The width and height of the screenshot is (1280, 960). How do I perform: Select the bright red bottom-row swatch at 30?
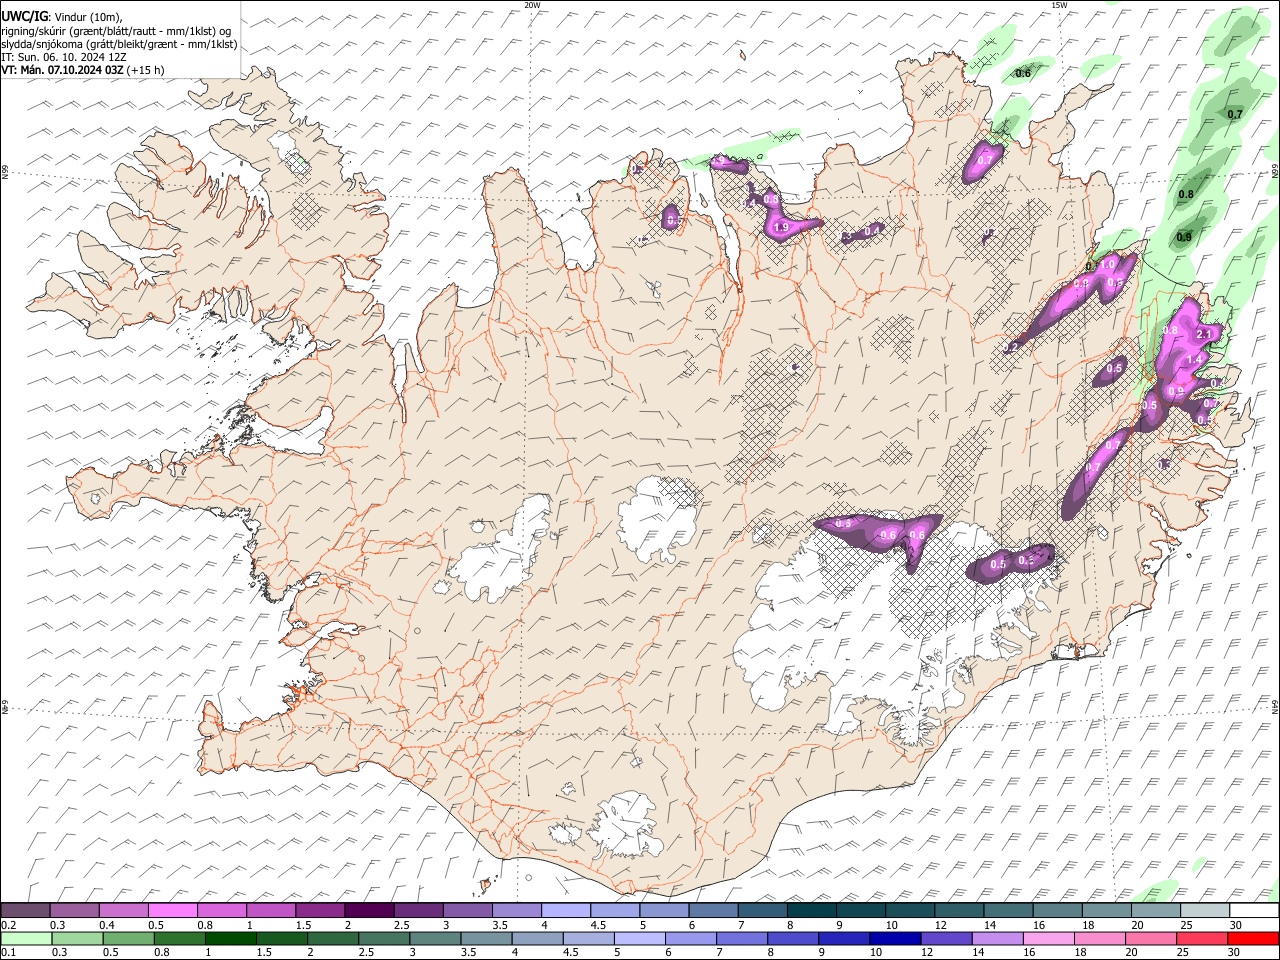pyautogui.click(x=1252, y=938)
